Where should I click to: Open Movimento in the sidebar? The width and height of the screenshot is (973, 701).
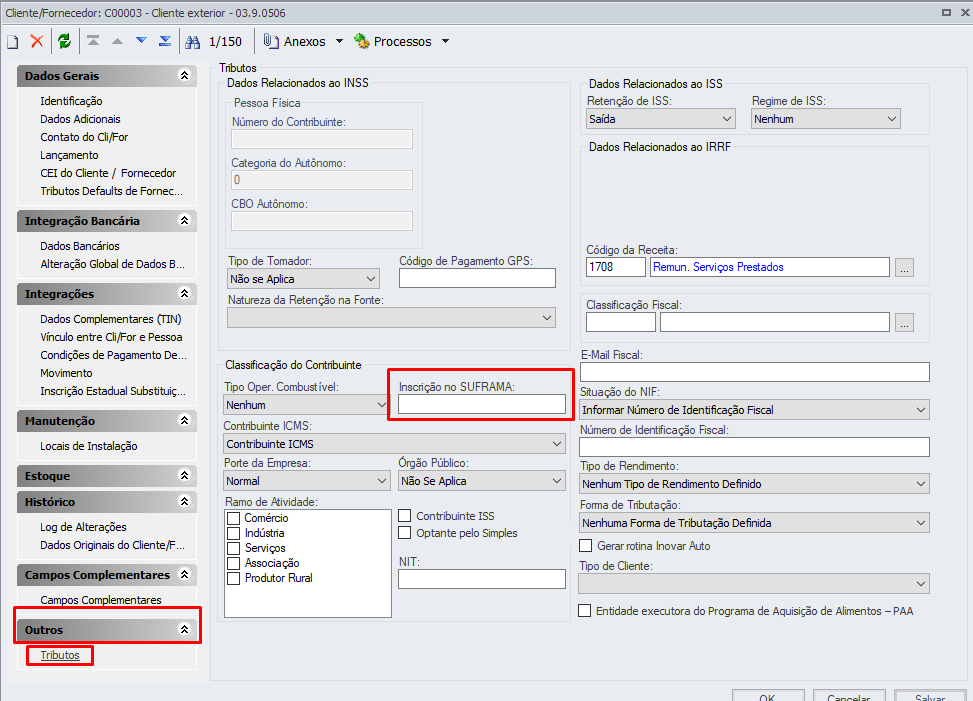(66, 373)
